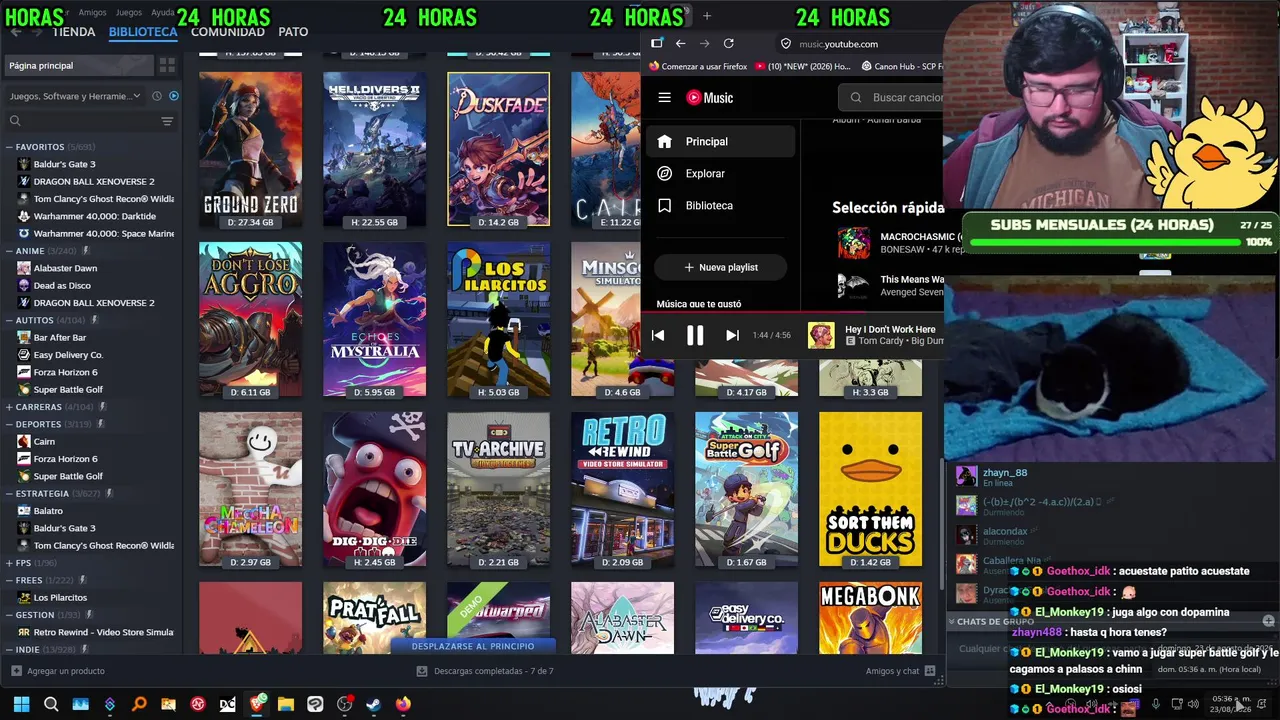This screenshot has width=1280, height=720.
Task: Open the PATO profile tab
Action: point(293,32)
